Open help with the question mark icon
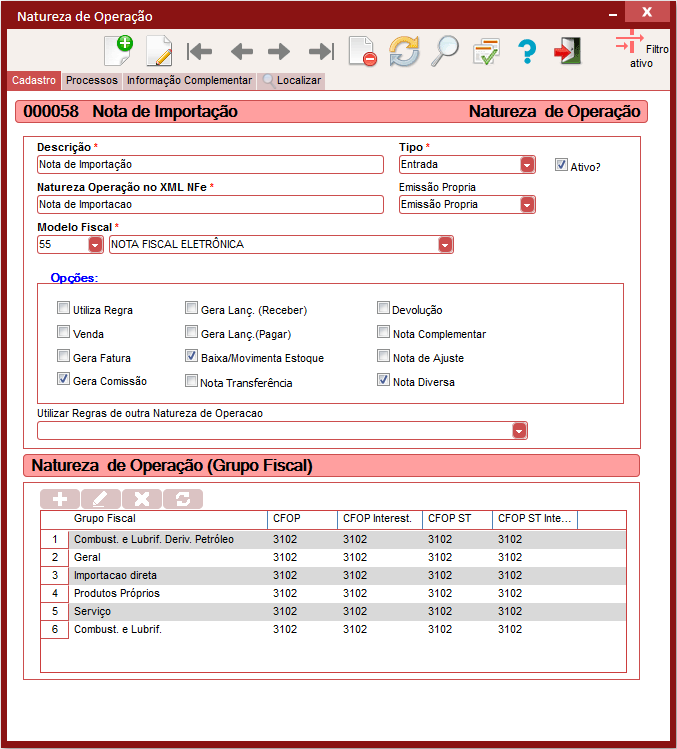Viewport: 677px width, 749px height. 527,51
